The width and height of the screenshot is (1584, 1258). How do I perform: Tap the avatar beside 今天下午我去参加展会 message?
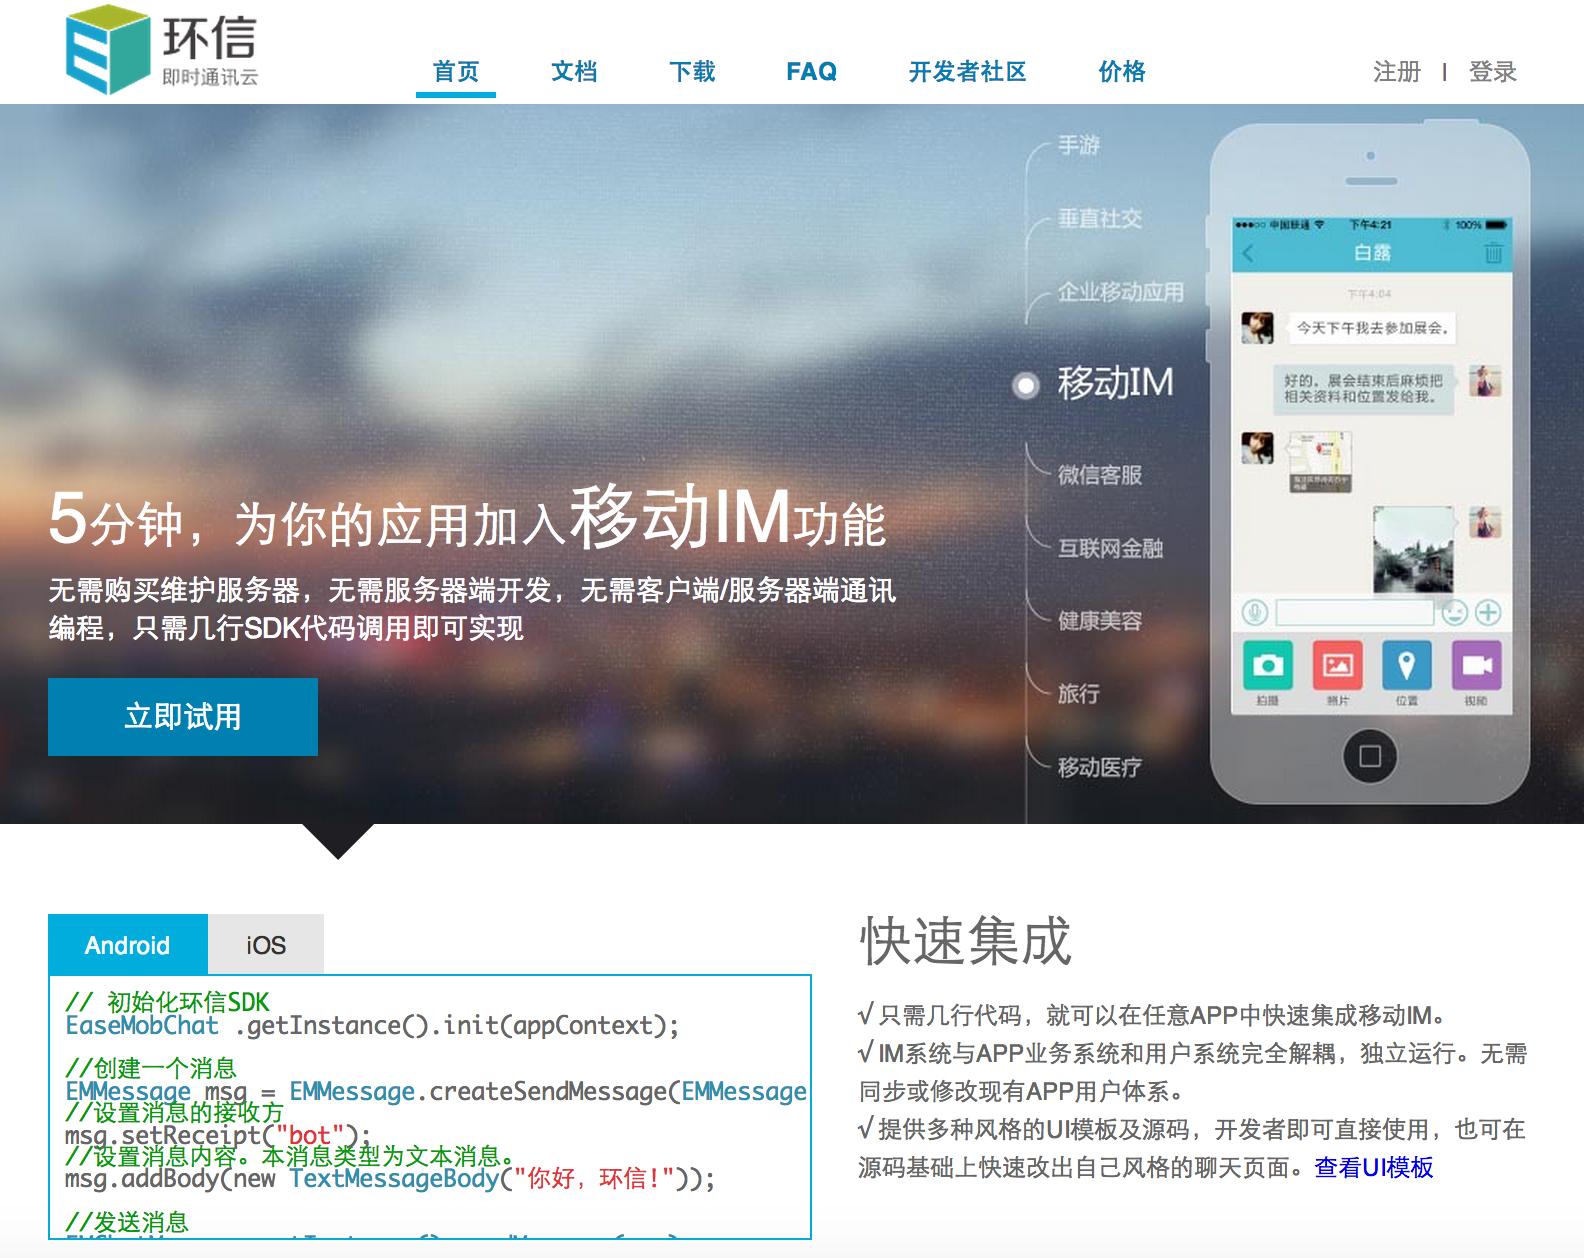point(1257,327)
